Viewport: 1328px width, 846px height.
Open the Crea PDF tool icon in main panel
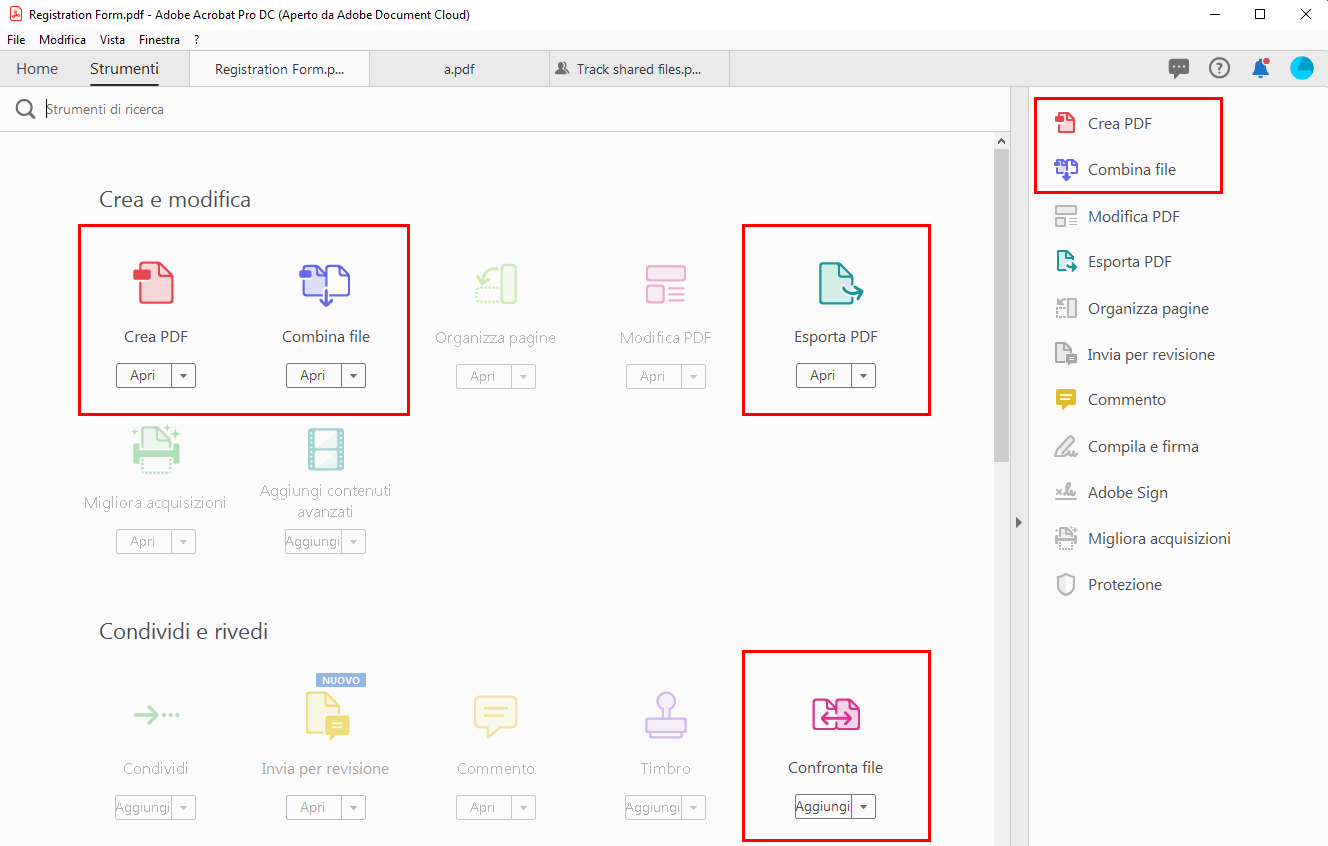(x=153, y=283)
